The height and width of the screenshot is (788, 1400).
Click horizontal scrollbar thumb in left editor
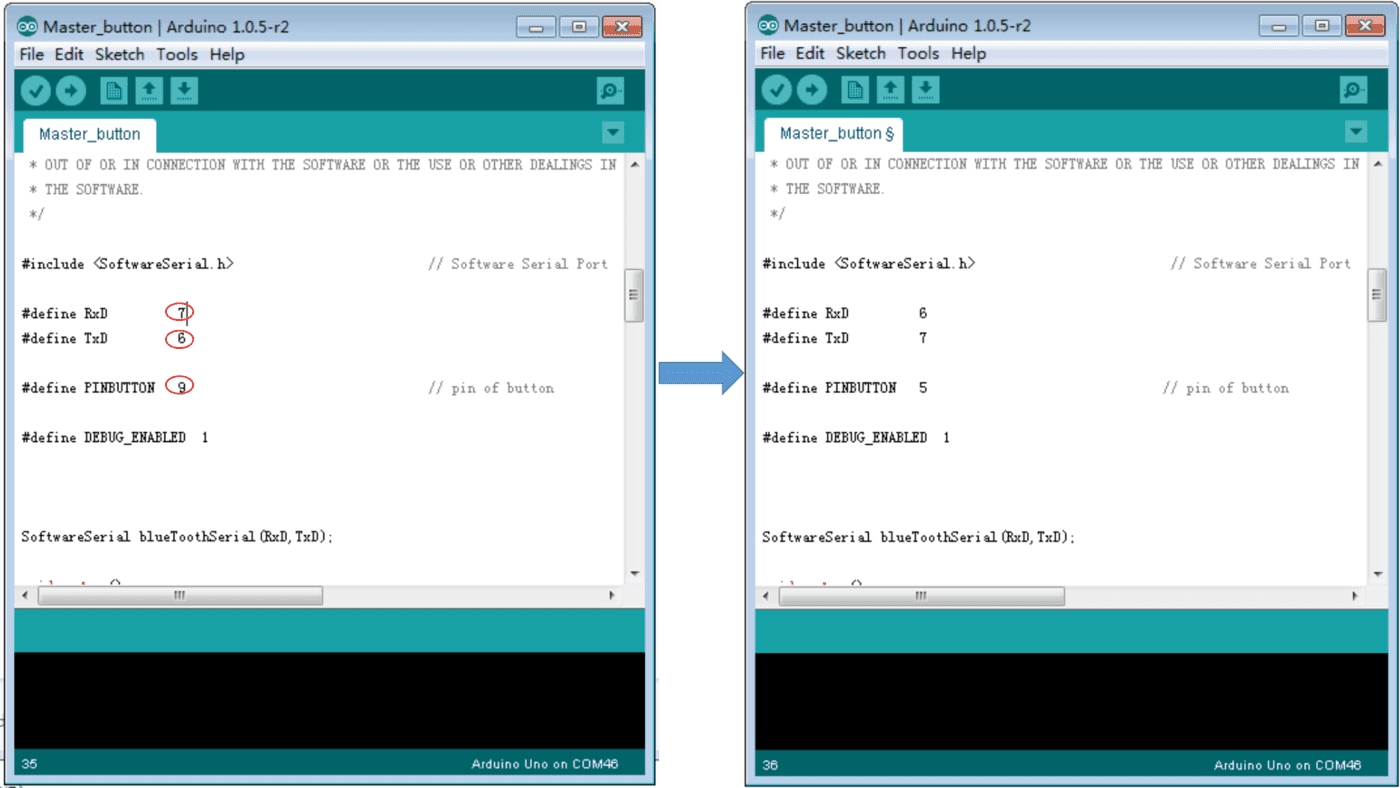point(180,595)
